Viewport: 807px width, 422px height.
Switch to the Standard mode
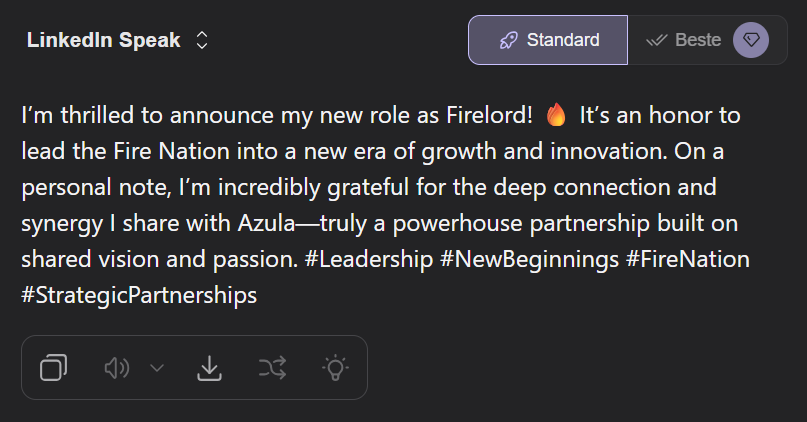pos(548,41)
